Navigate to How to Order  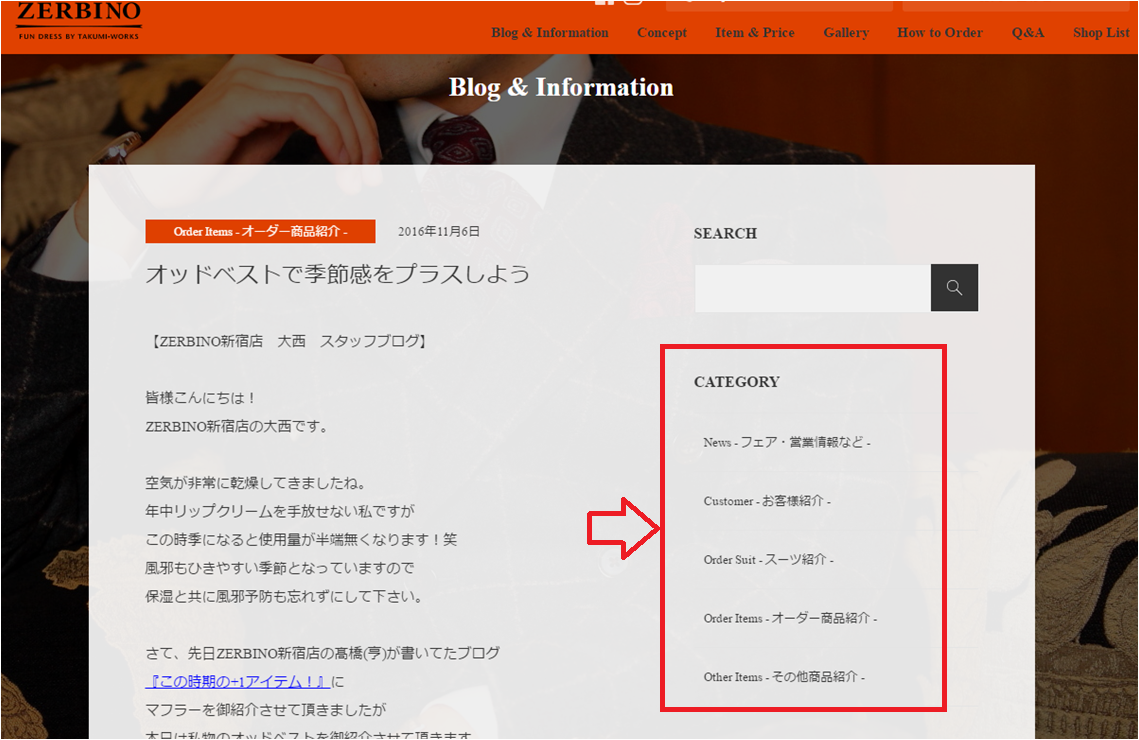939,33
